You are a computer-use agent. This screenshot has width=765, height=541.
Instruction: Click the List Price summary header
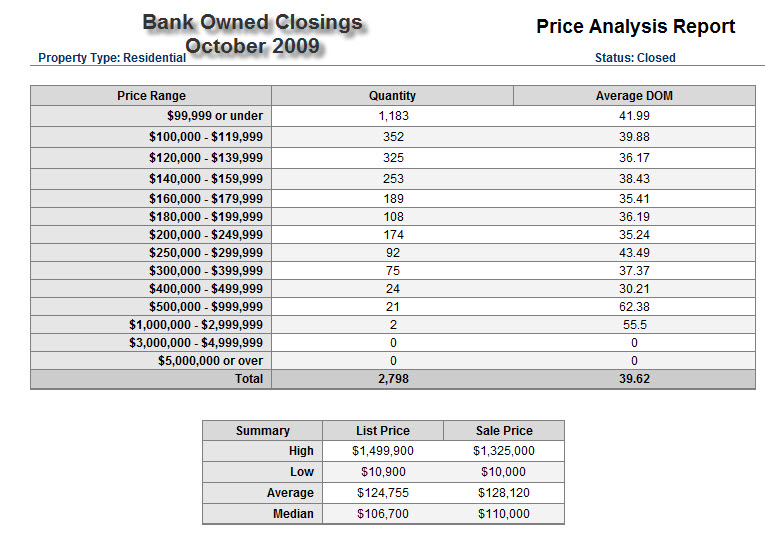(x=383, y=431)
